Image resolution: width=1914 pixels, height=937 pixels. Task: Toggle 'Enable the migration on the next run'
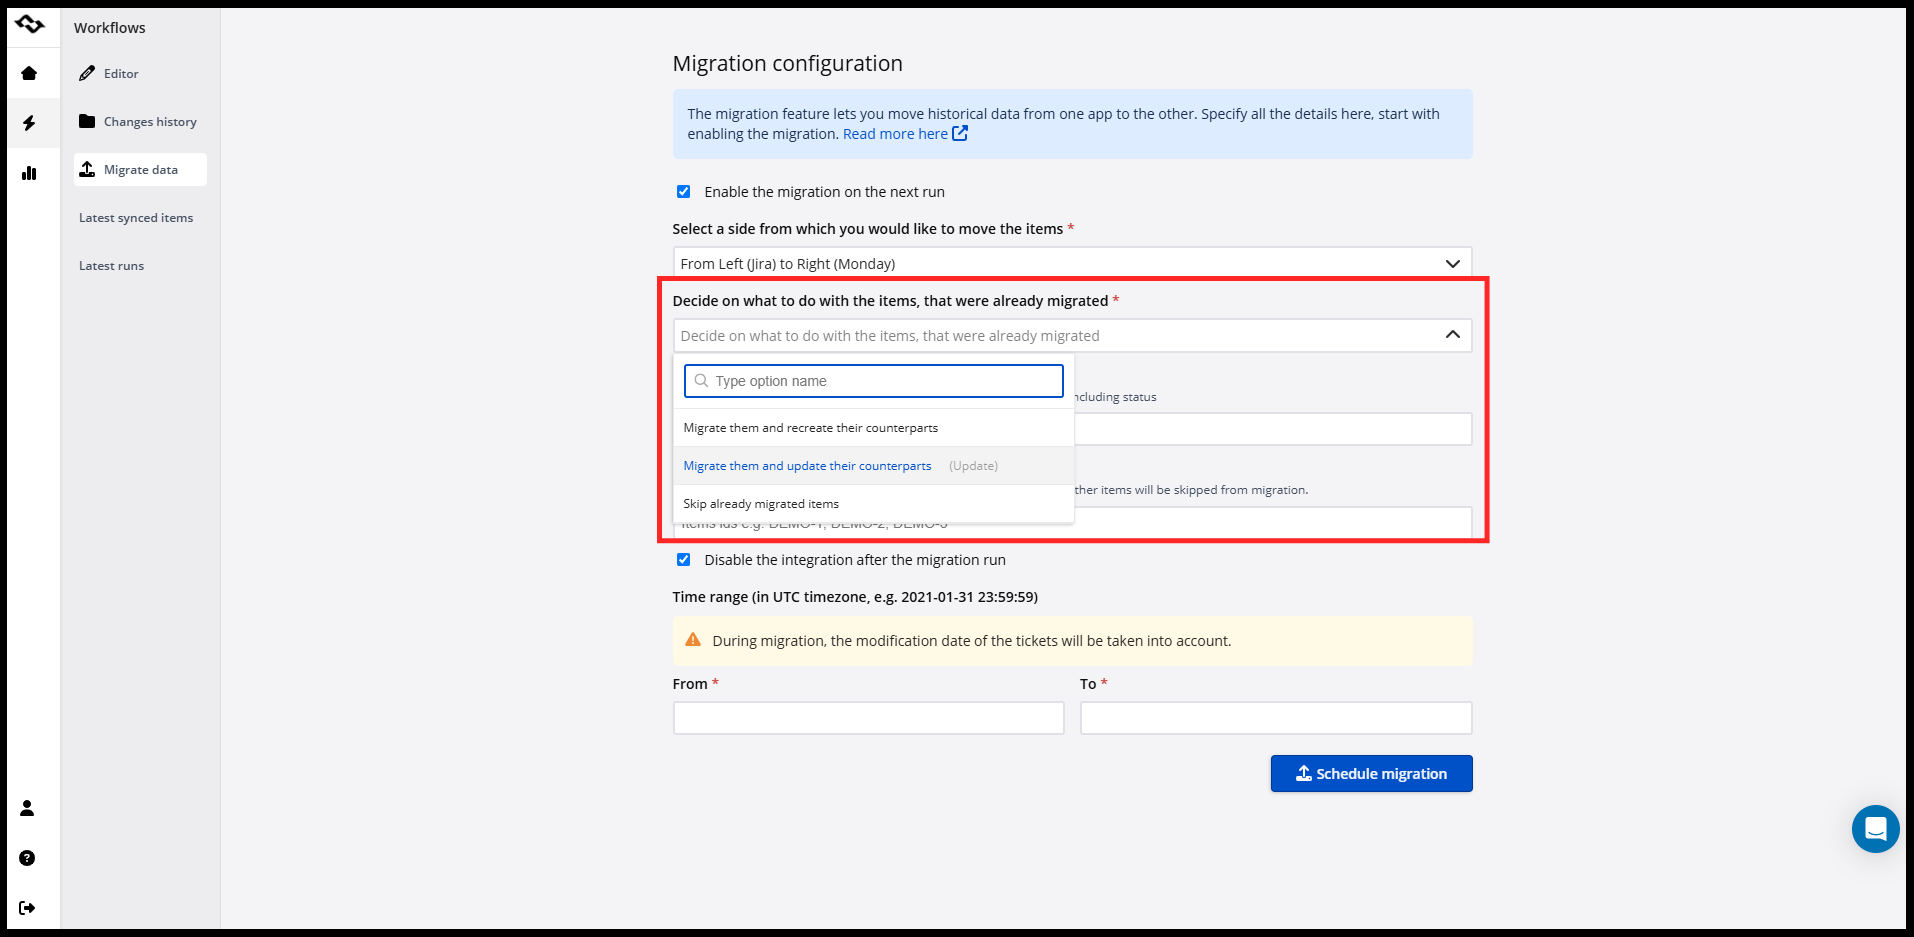point(684,192)
